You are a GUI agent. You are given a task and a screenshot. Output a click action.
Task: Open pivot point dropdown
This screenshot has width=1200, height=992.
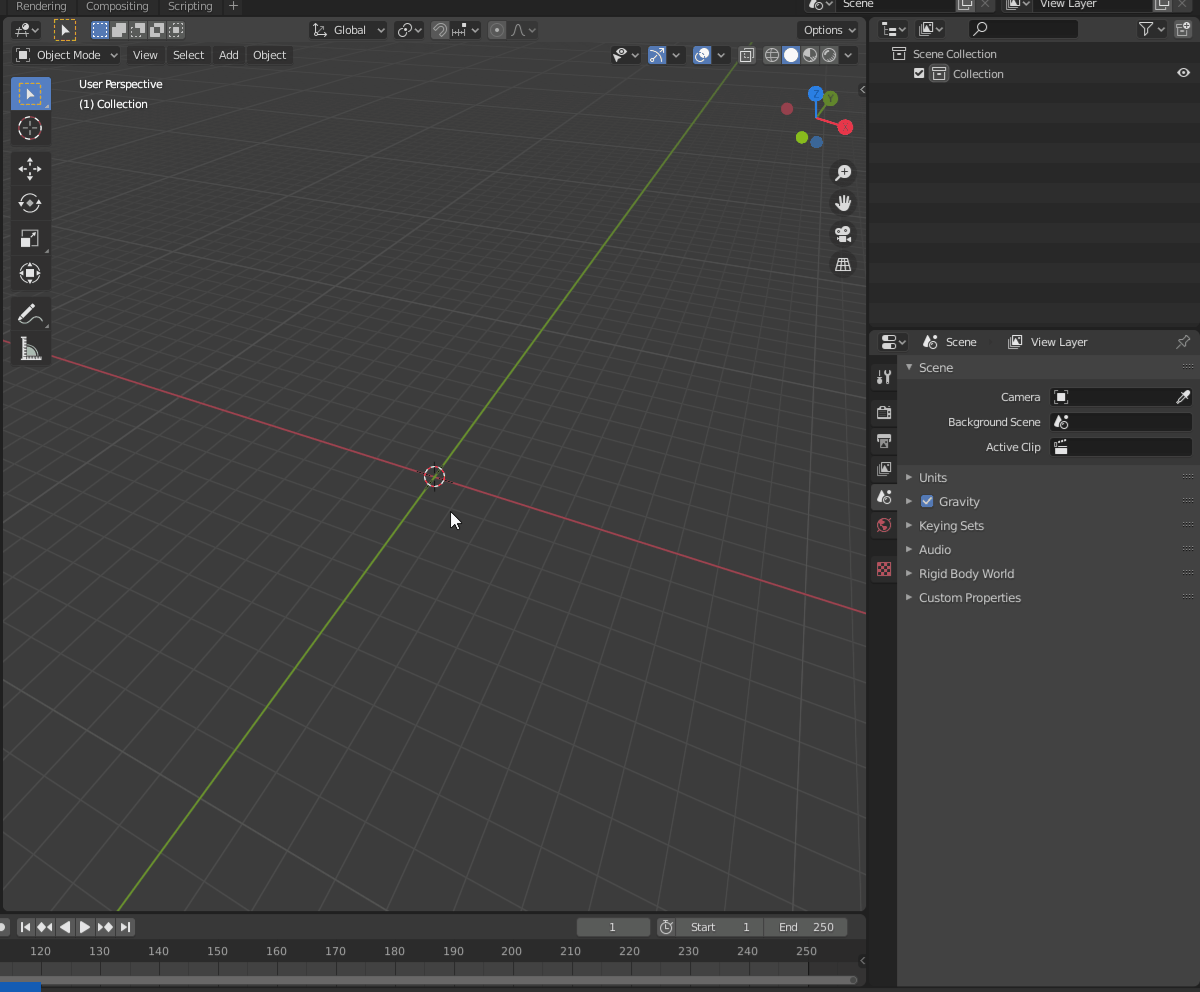coord(409,30)
